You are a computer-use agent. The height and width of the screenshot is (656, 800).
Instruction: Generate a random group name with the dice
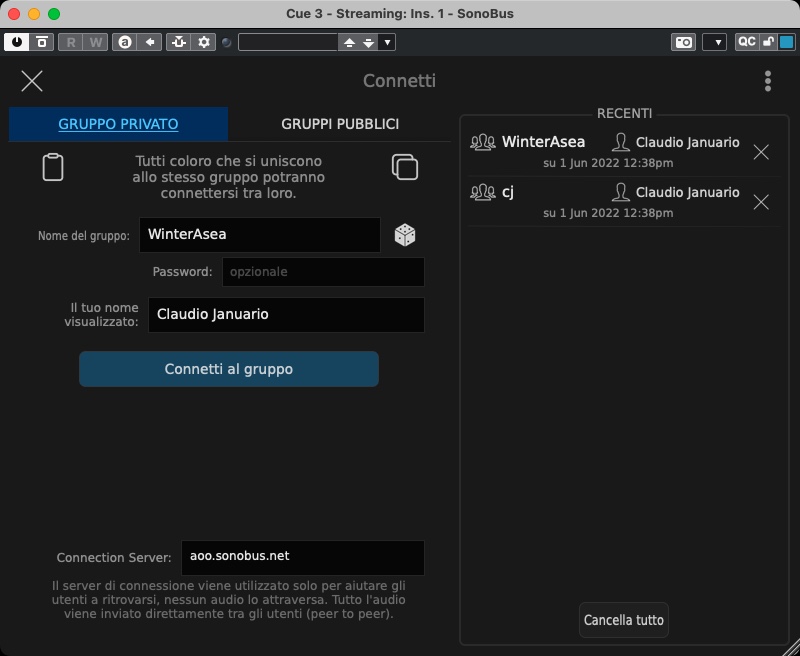405,235
